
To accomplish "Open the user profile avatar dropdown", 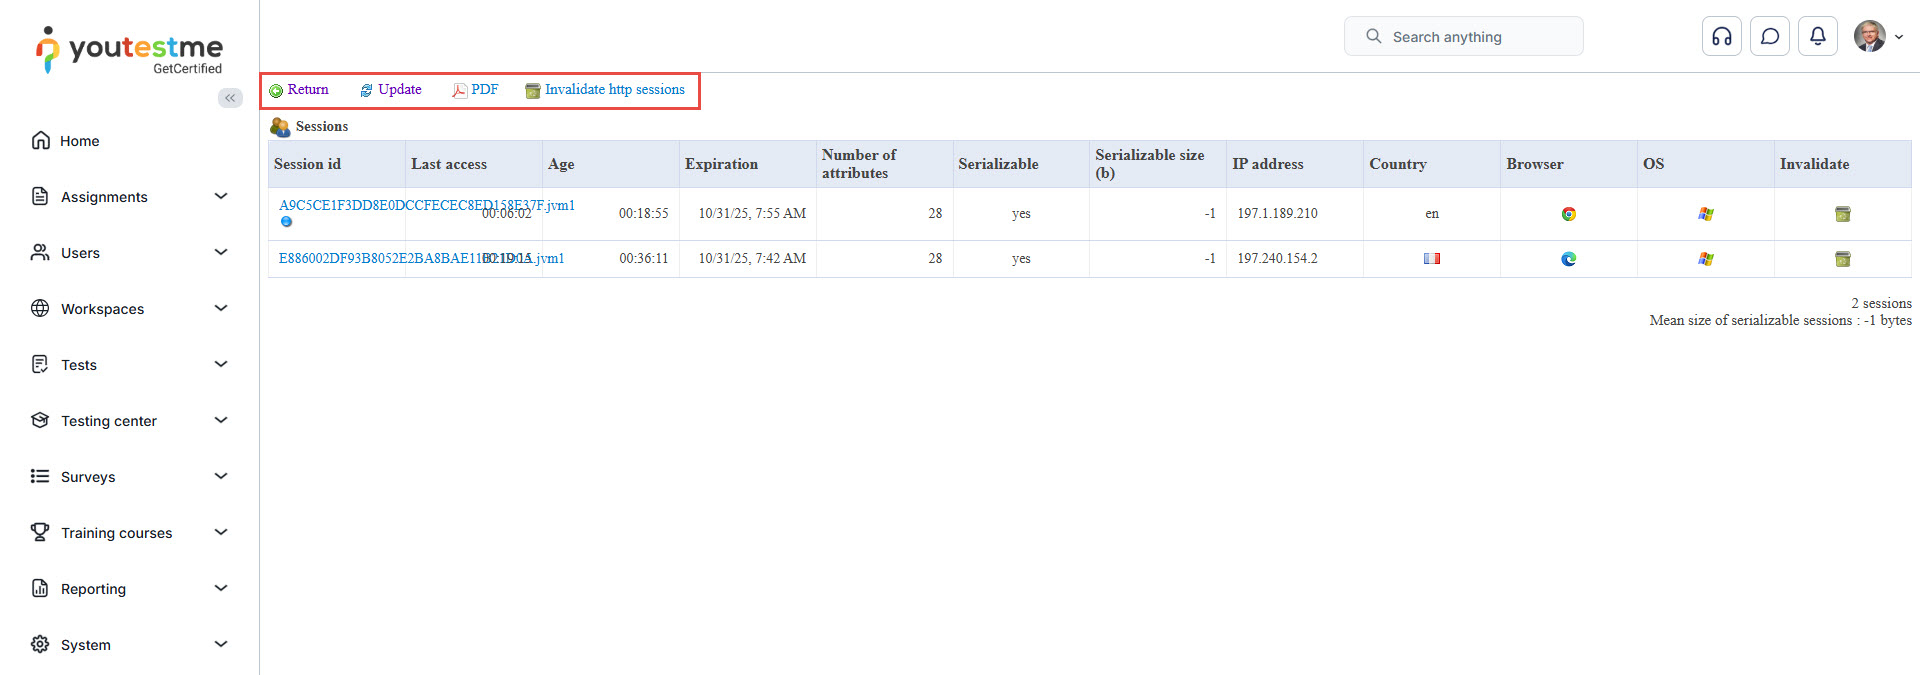I will [1877, 37].
